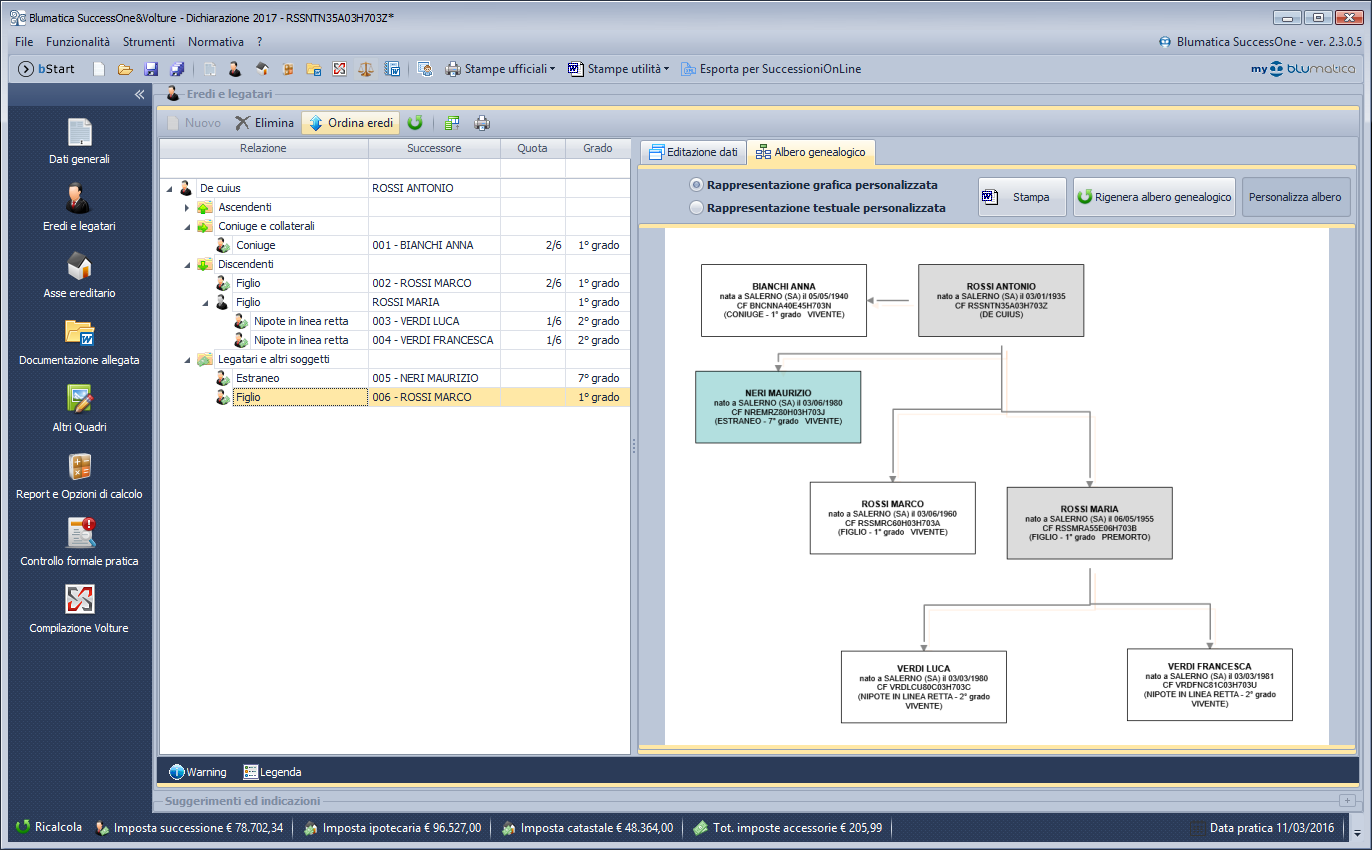Open Controllo formale pratica in sidebar
This screenshot has width=1372, height=850.
point(79,543)
